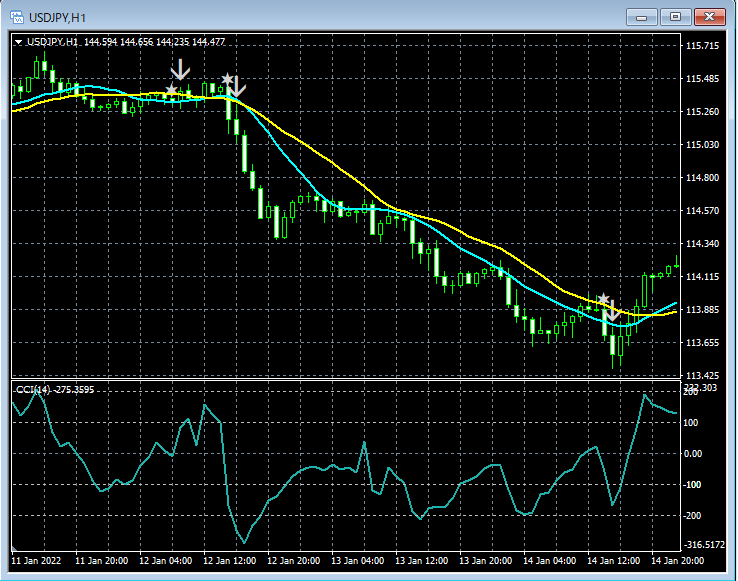Select the first sell arrow signal near 12 Jan 04:00
The width and height of the screenshot is (738, 581).
(x=180, y=70)
